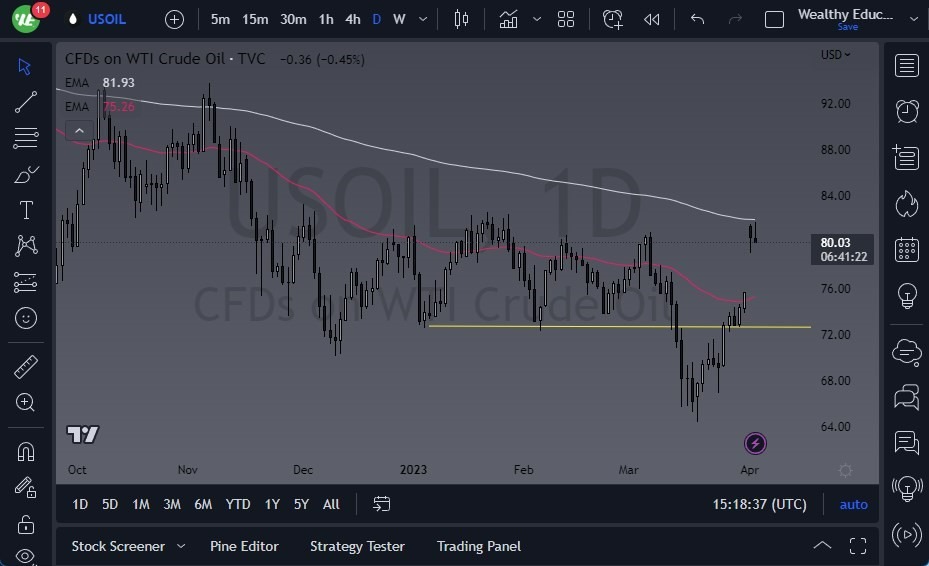929x566 pixels.
Task: Switch to 15m timeframe
Action: tap(255, 20)
